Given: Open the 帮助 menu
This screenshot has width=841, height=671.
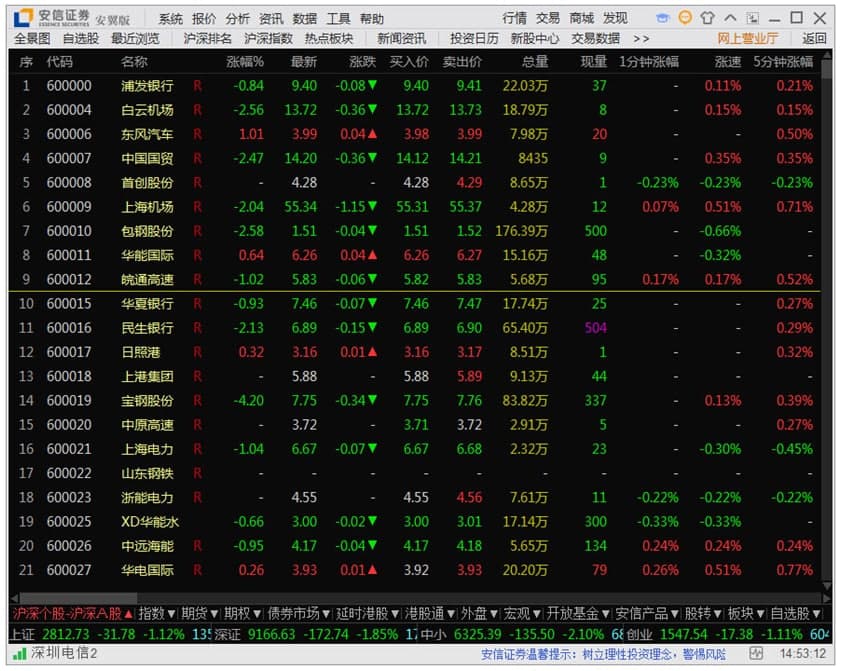Looking at the screenshot, I should pos(371,19).
